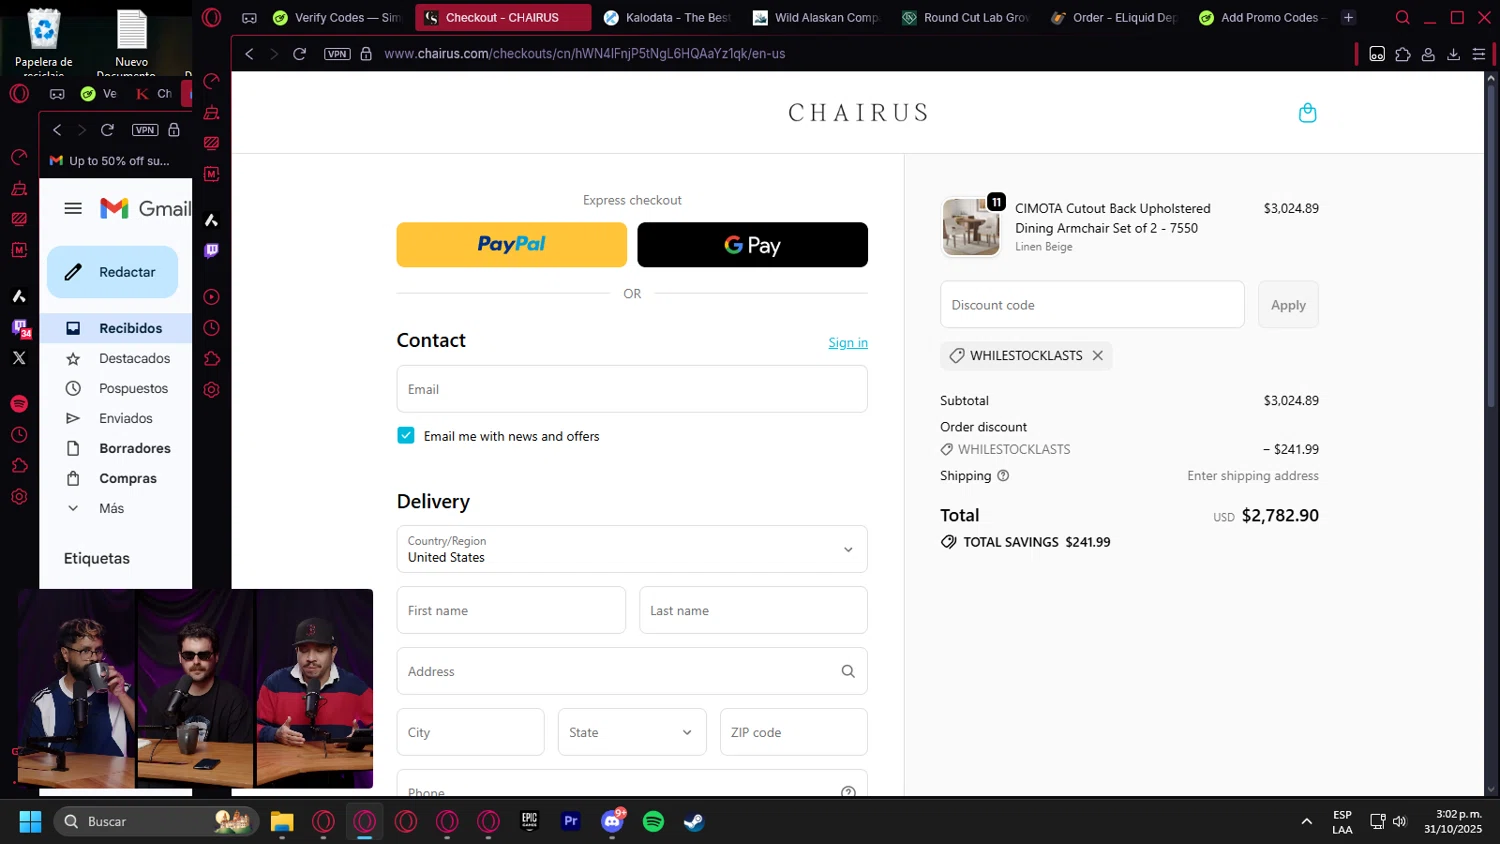Open the browser tab search magnifier icon

point(1403,18)
